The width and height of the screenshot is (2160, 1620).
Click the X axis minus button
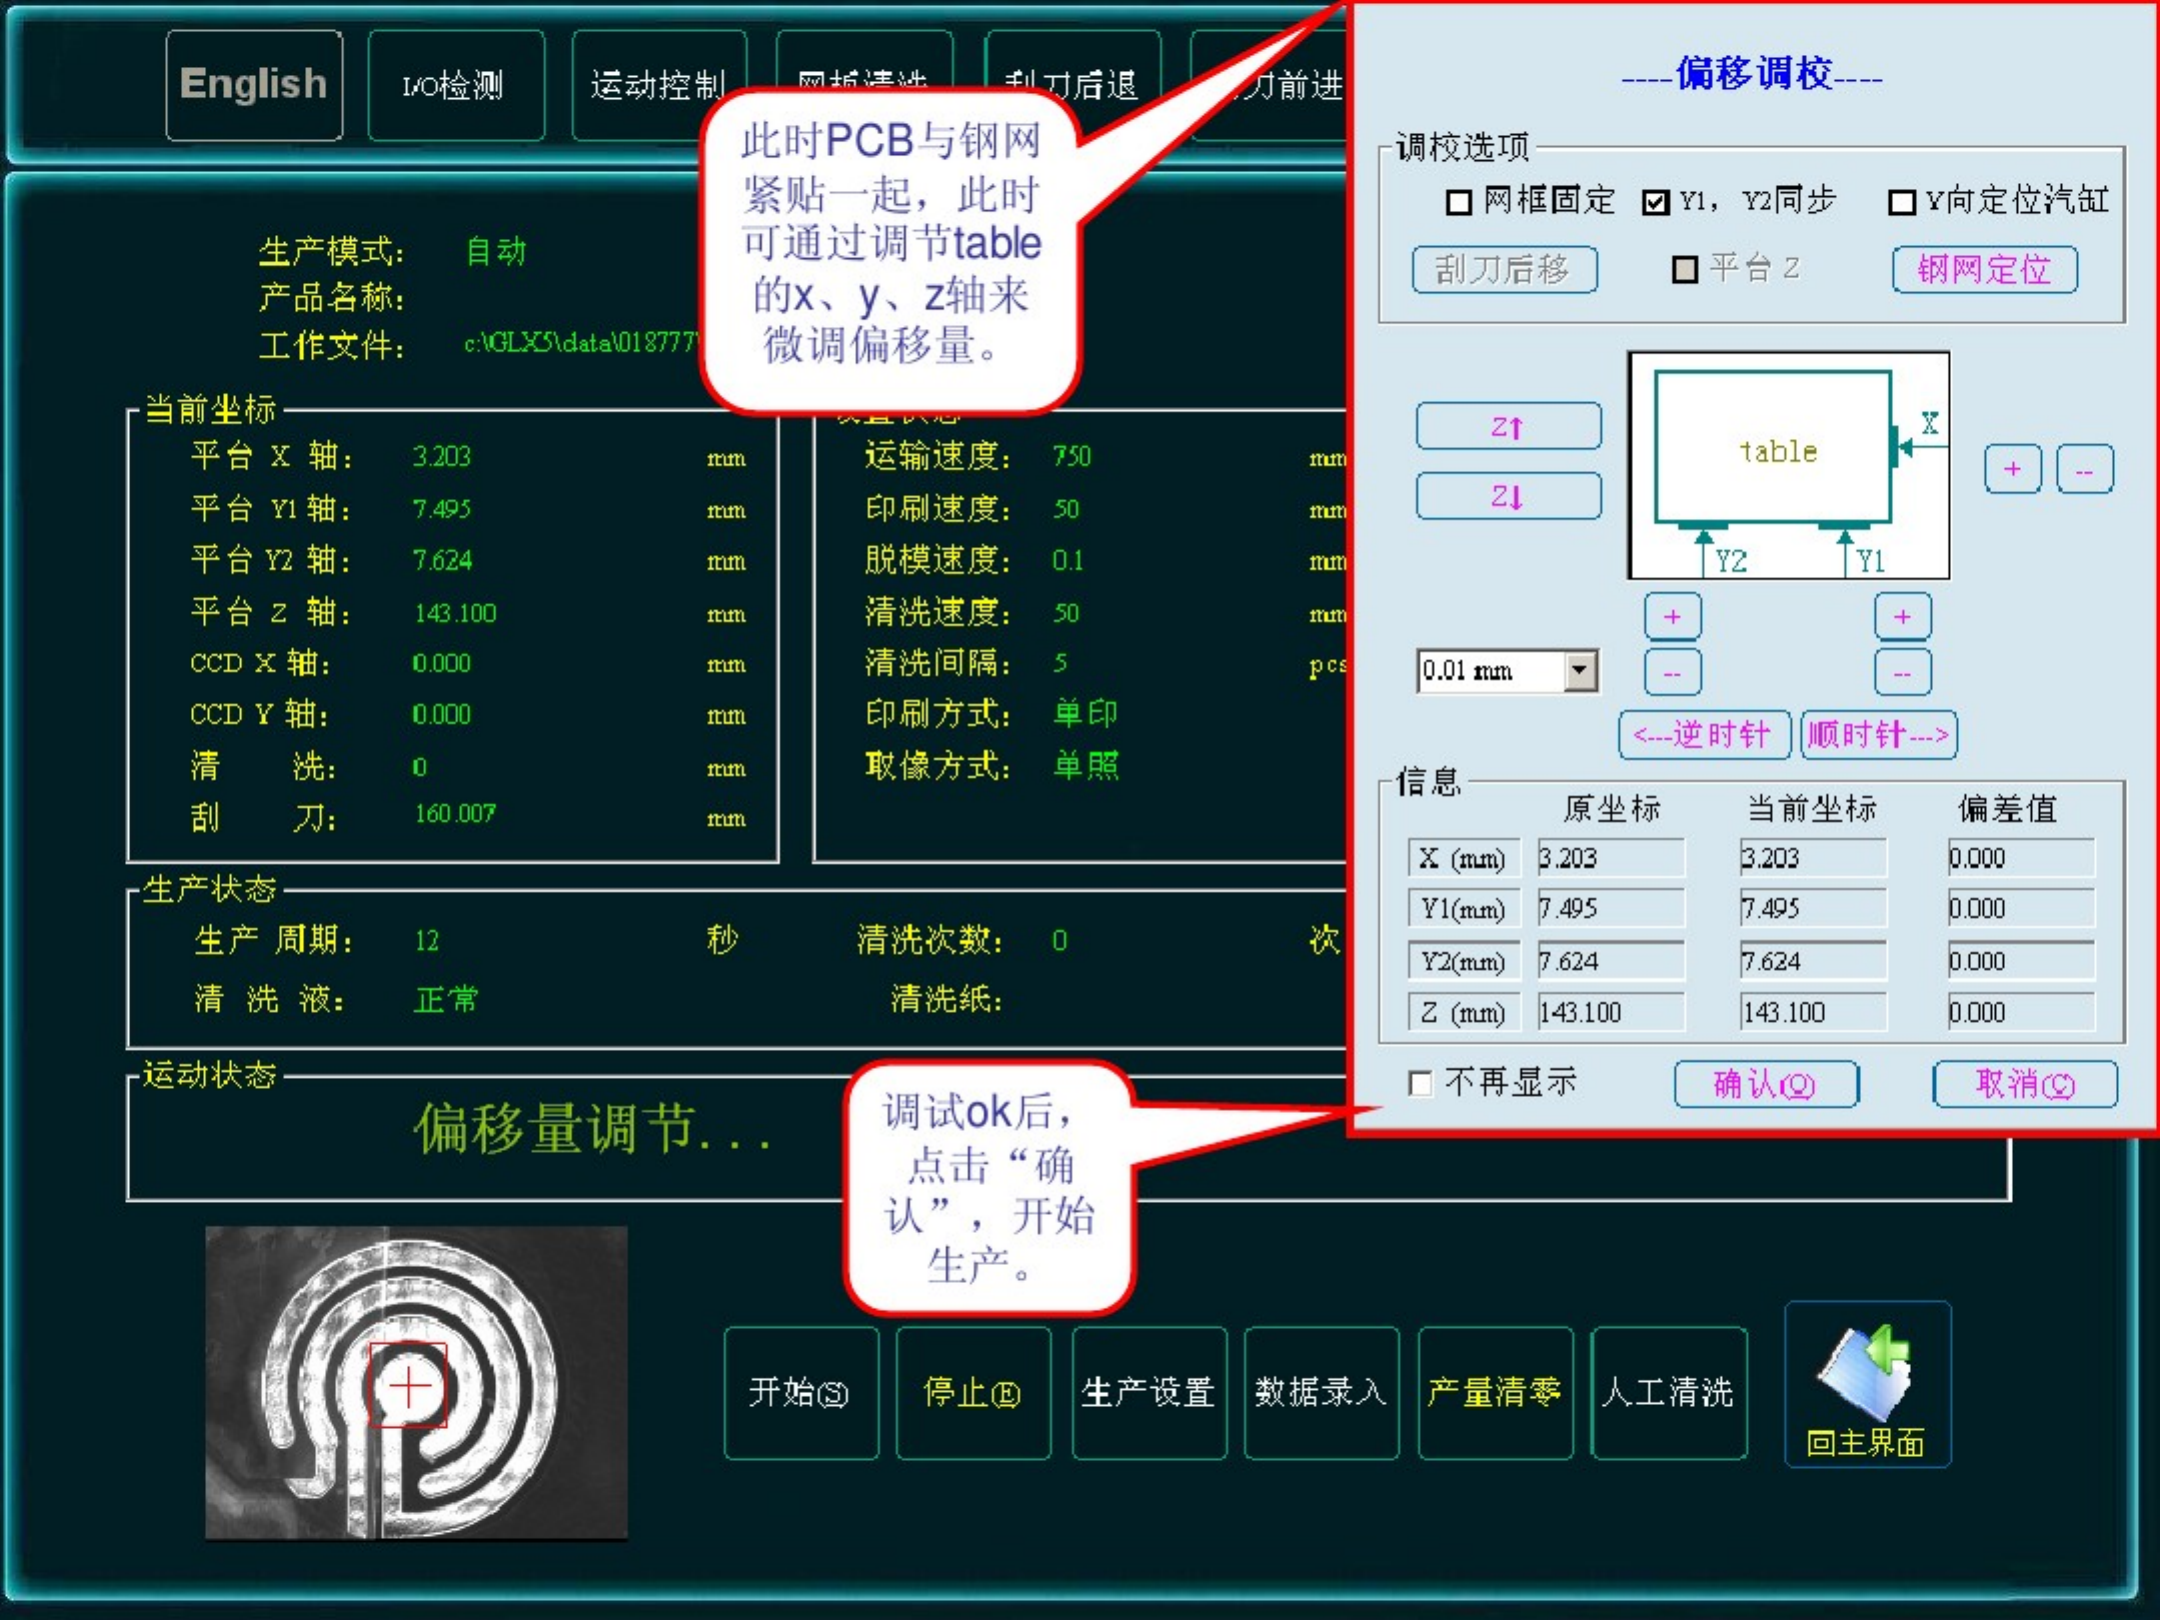click(x=2084, y=469)
